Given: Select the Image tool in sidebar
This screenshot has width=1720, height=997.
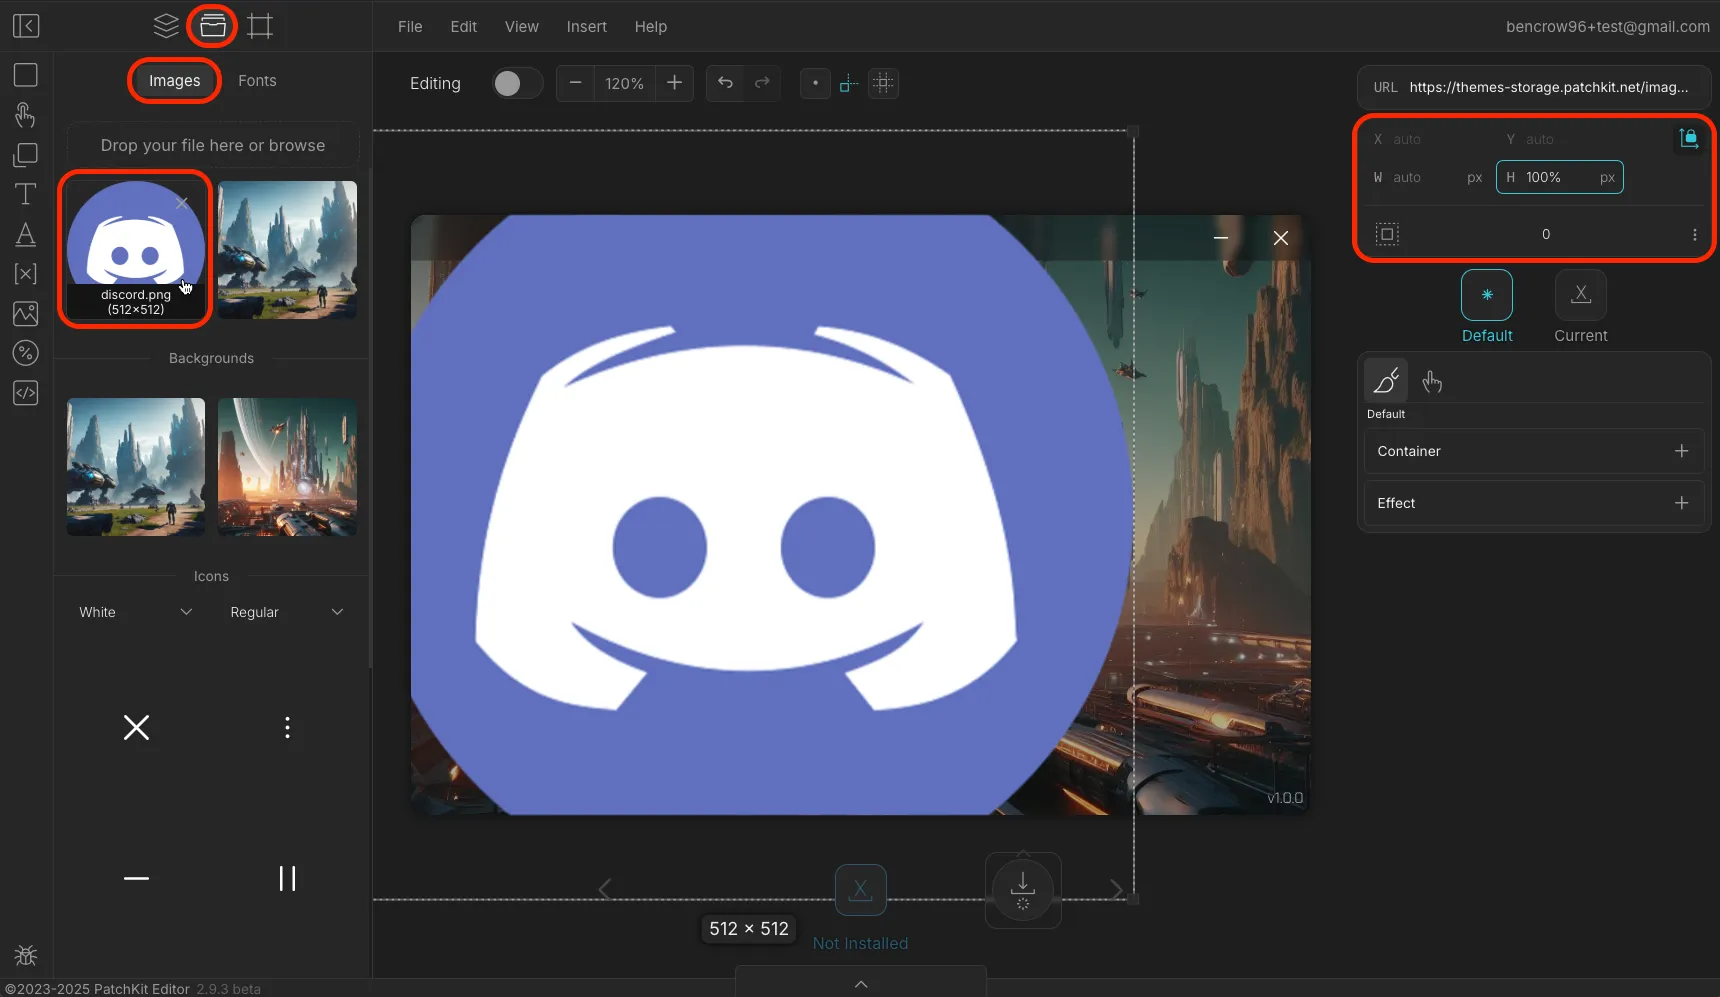Looking at the screenshot, I should pos(26,314).
